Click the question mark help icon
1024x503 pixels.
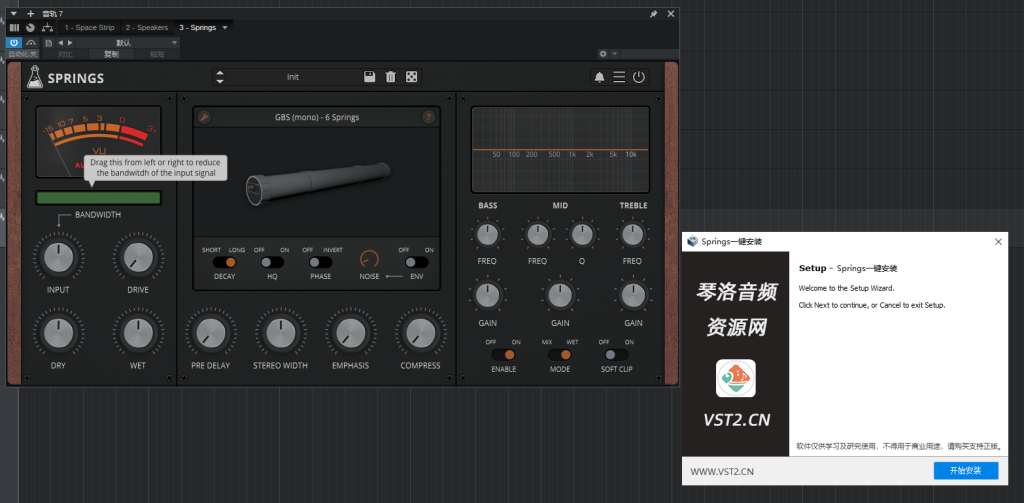[429, 117]
